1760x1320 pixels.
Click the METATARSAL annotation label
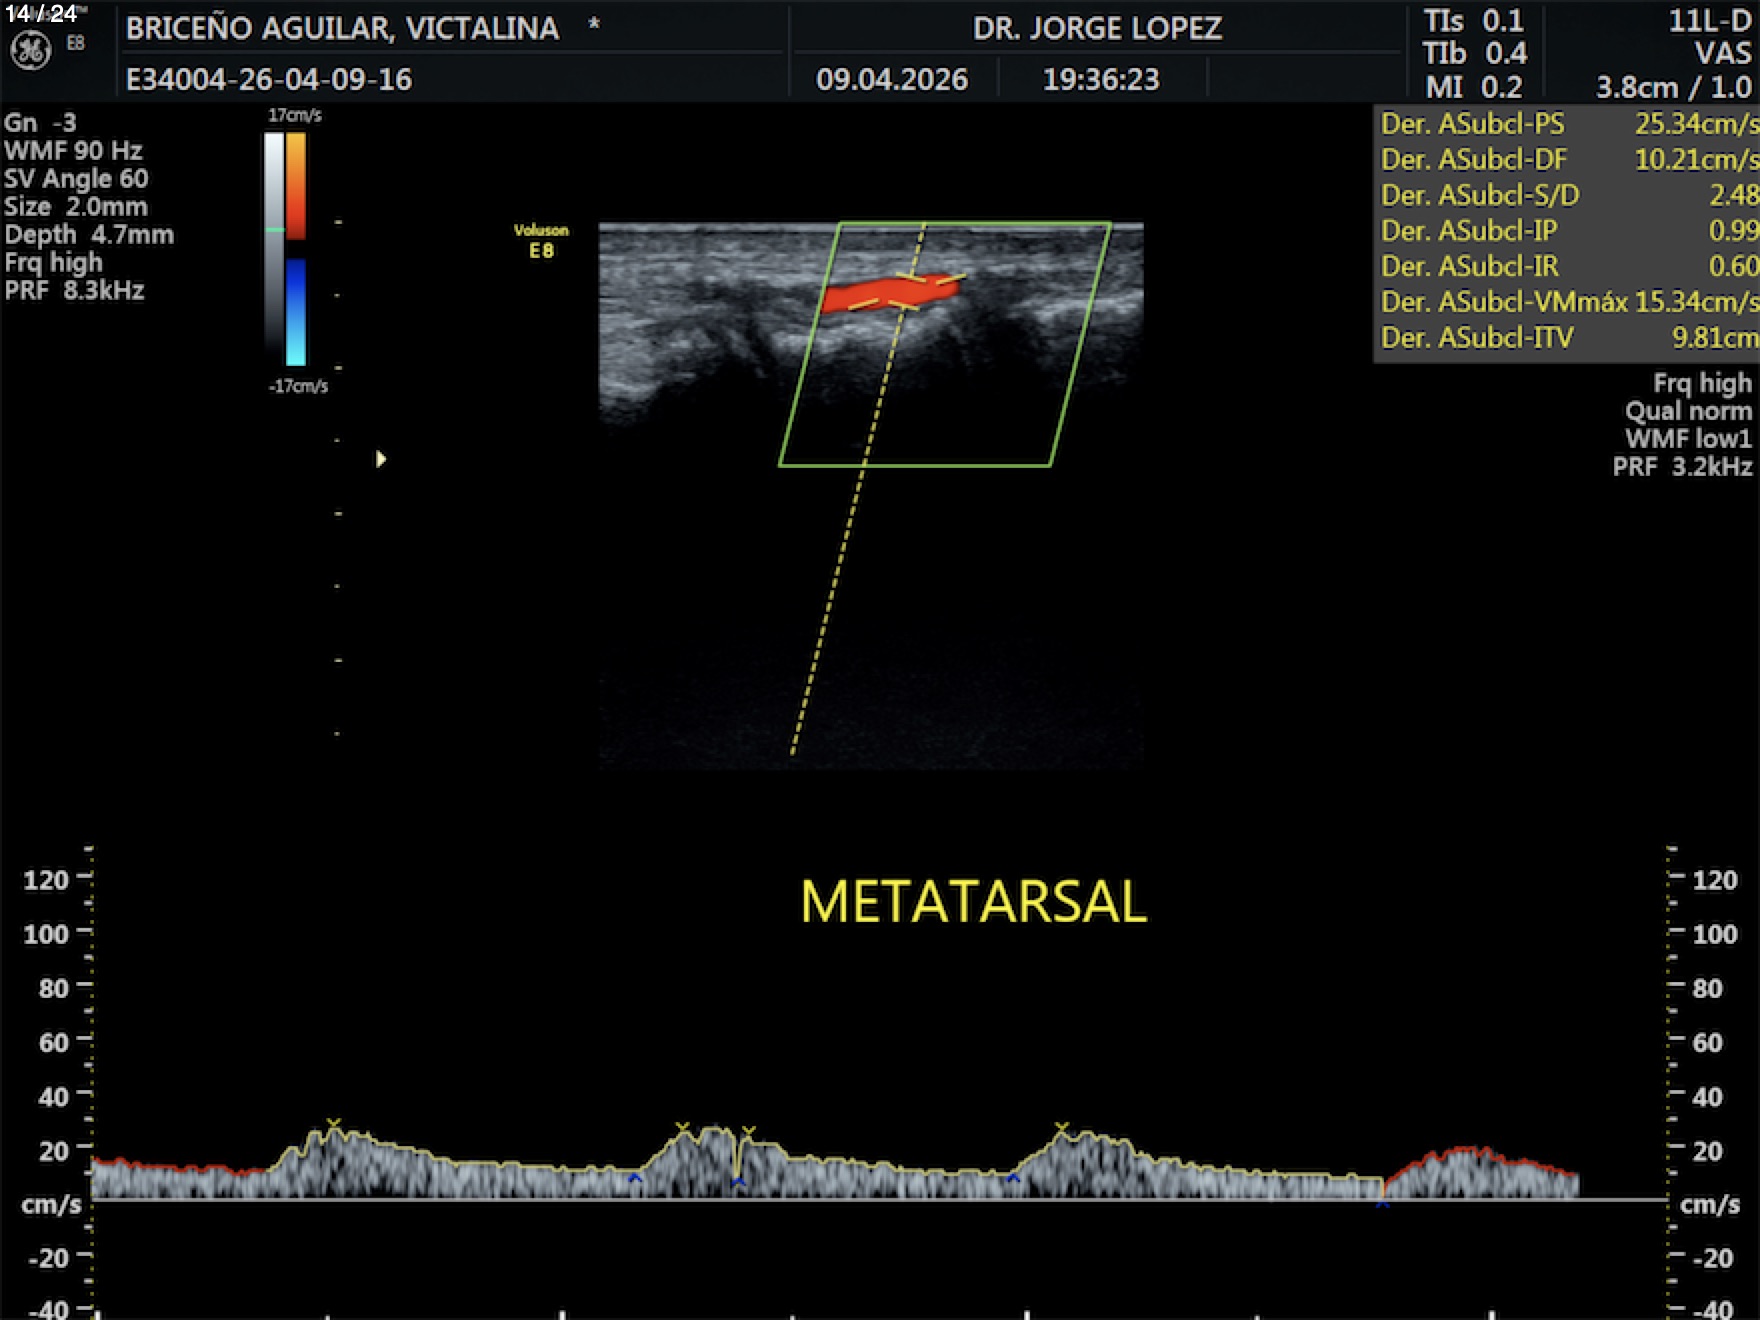(x=973, y=901)
